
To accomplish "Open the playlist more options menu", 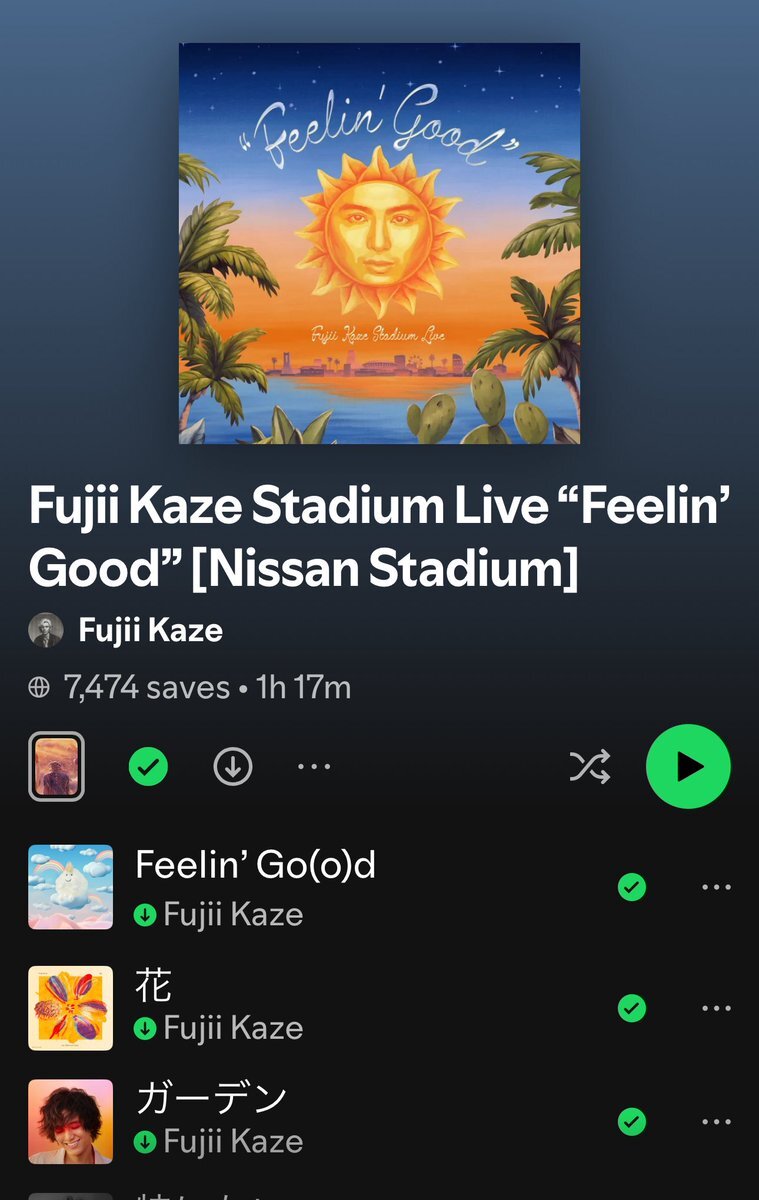I will pyautogui.click(x=314, y=767).
